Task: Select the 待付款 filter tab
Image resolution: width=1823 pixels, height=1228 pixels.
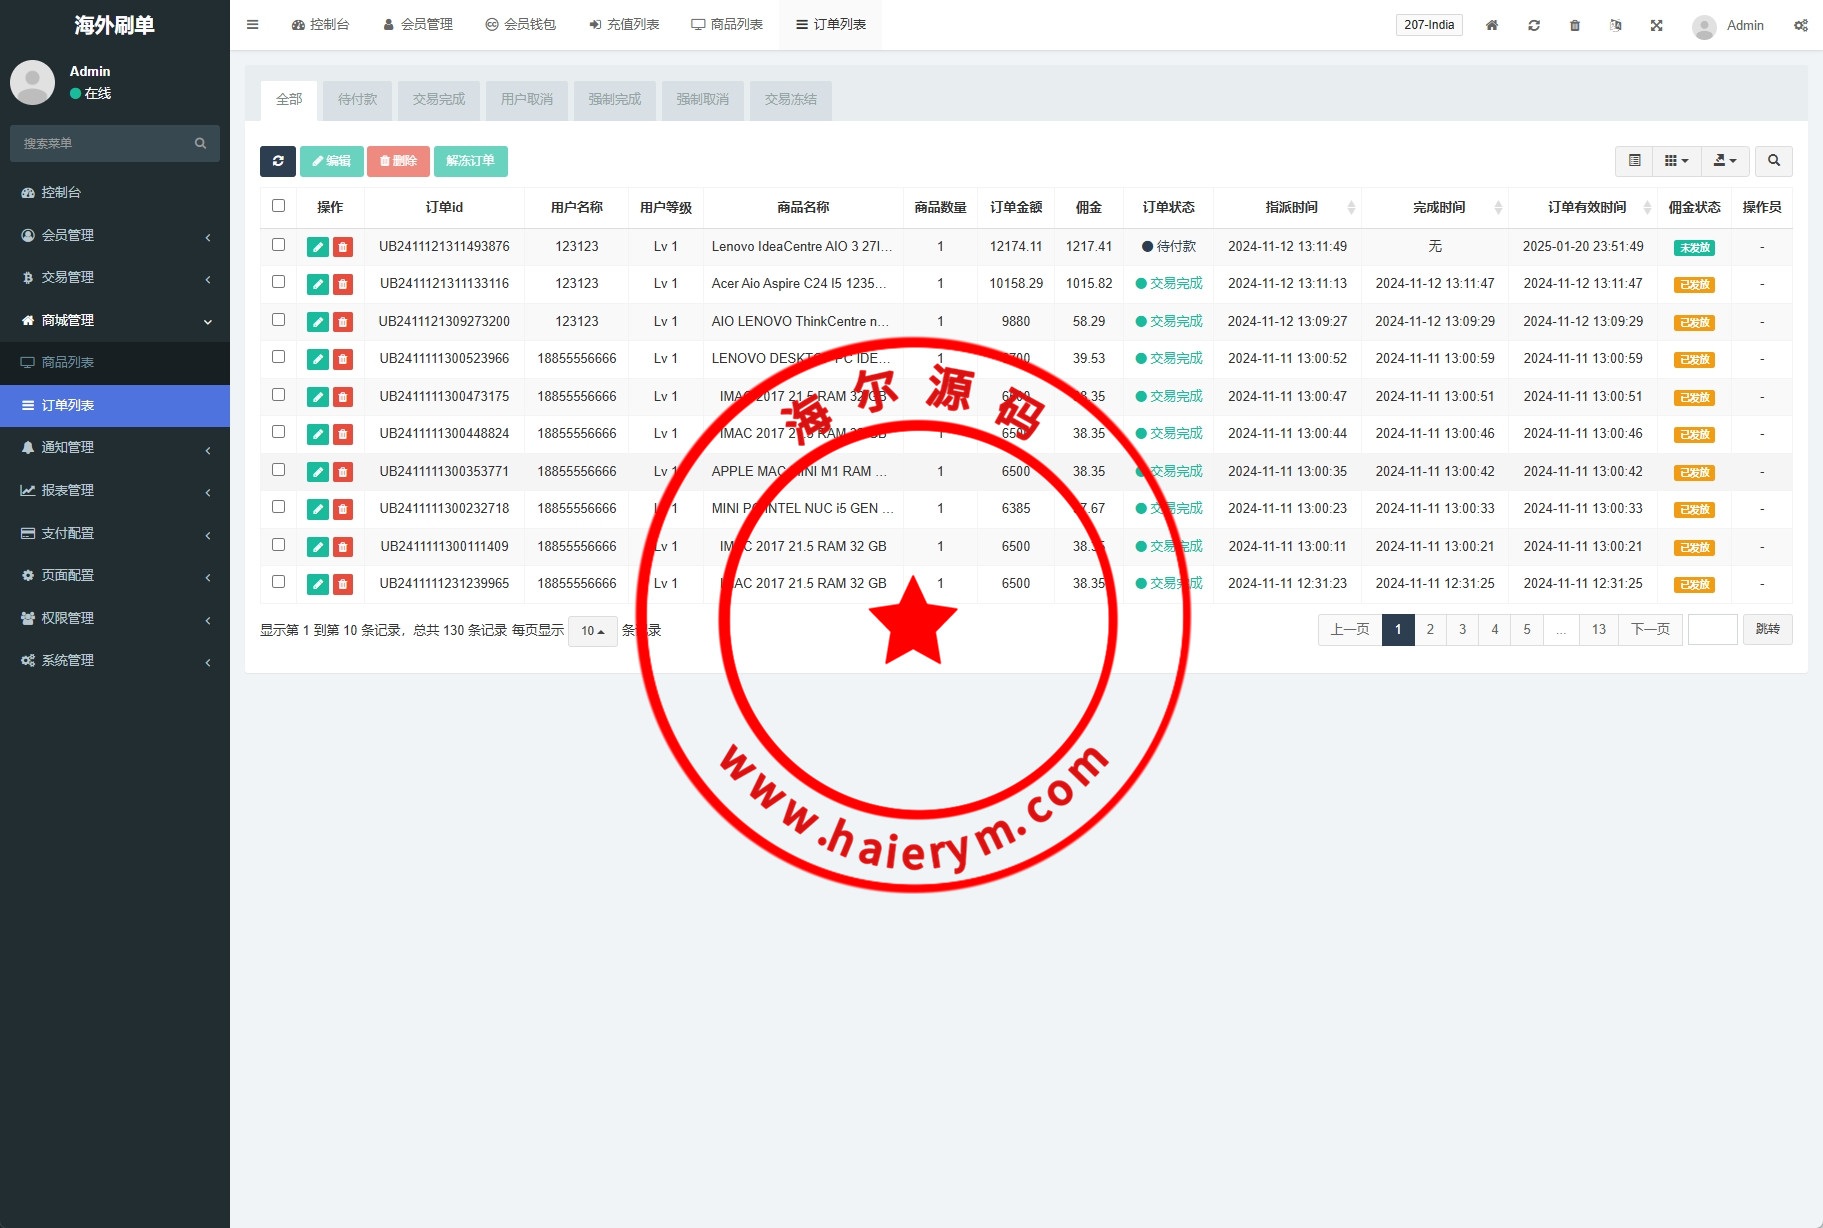Action: click(x=357, y=100)
